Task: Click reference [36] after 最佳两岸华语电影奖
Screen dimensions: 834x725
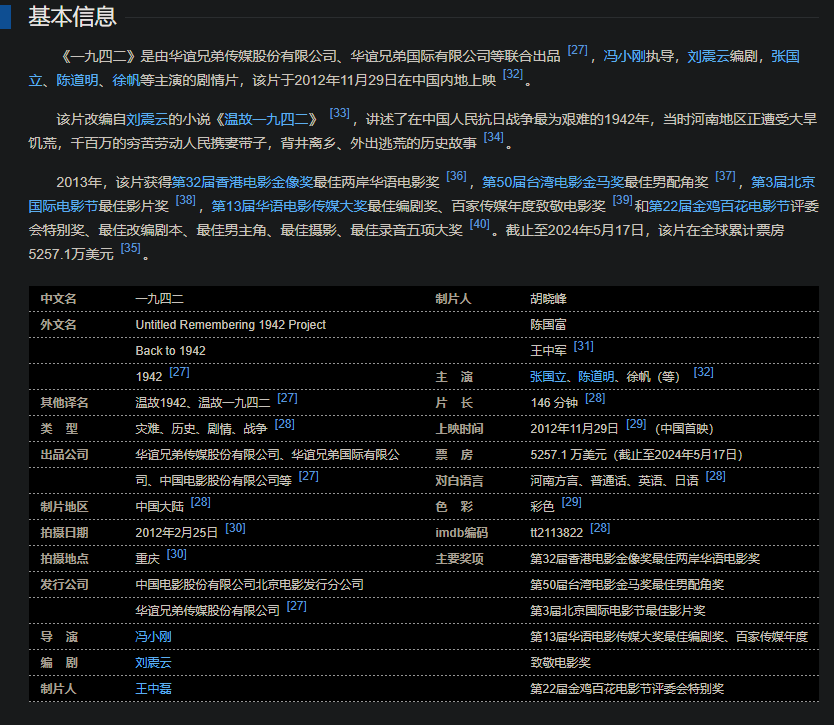Action: point(456,176)
